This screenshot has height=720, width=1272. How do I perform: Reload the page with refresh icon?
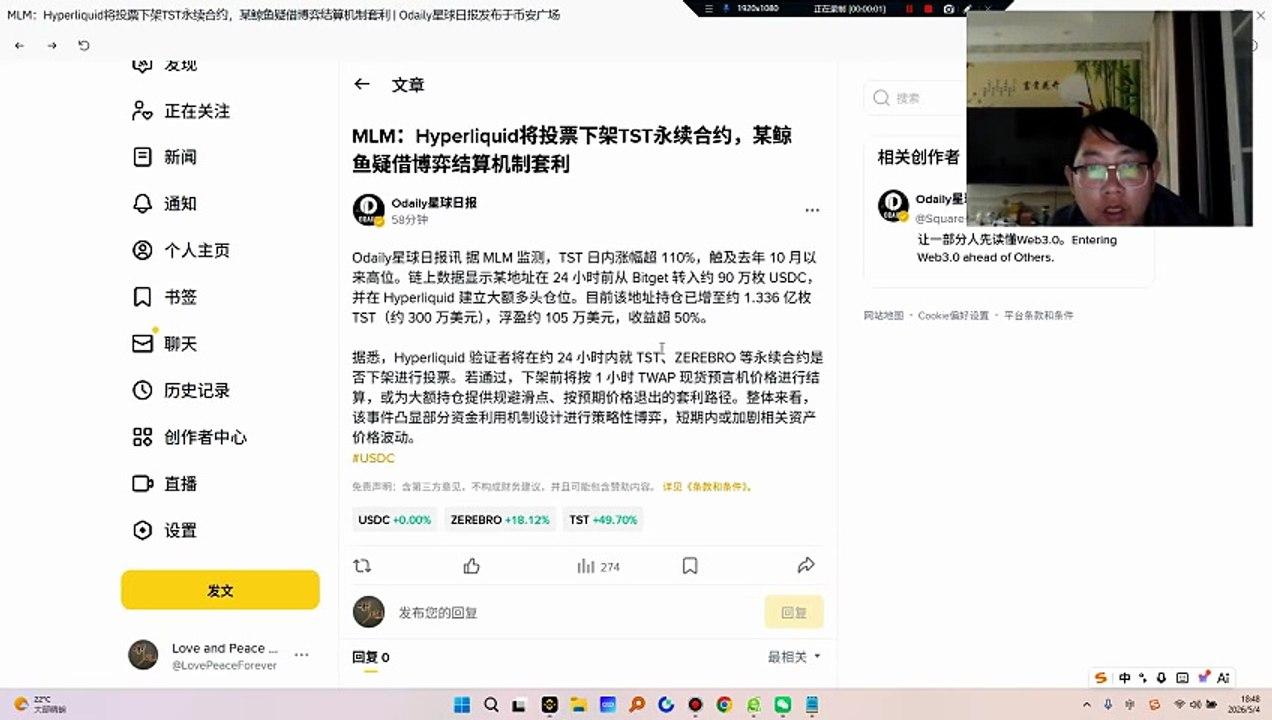point(84,46)
